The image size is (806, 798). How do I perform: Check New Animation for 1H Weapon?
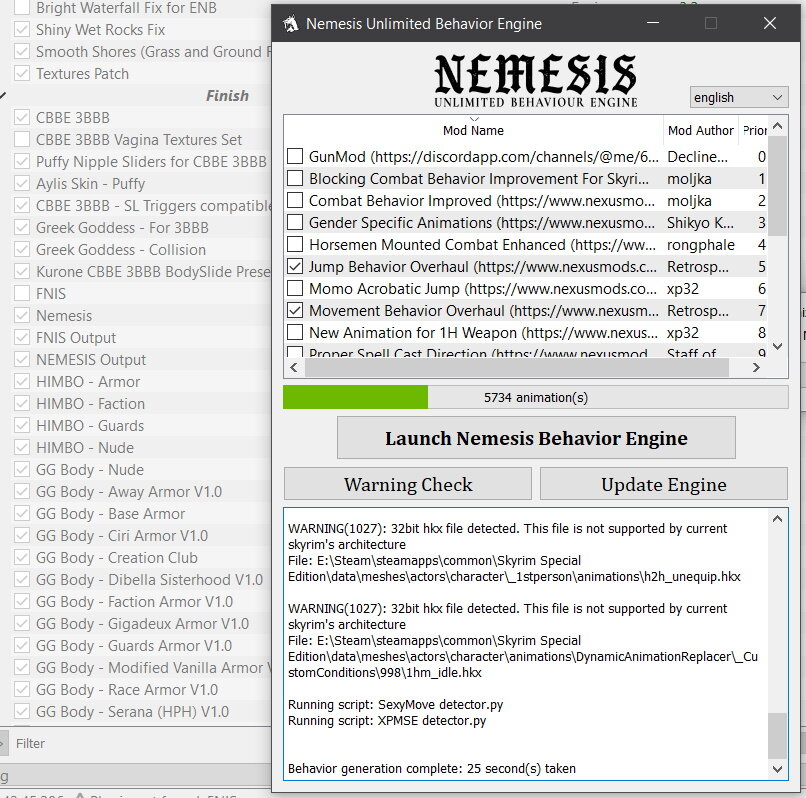coord(295,333)
